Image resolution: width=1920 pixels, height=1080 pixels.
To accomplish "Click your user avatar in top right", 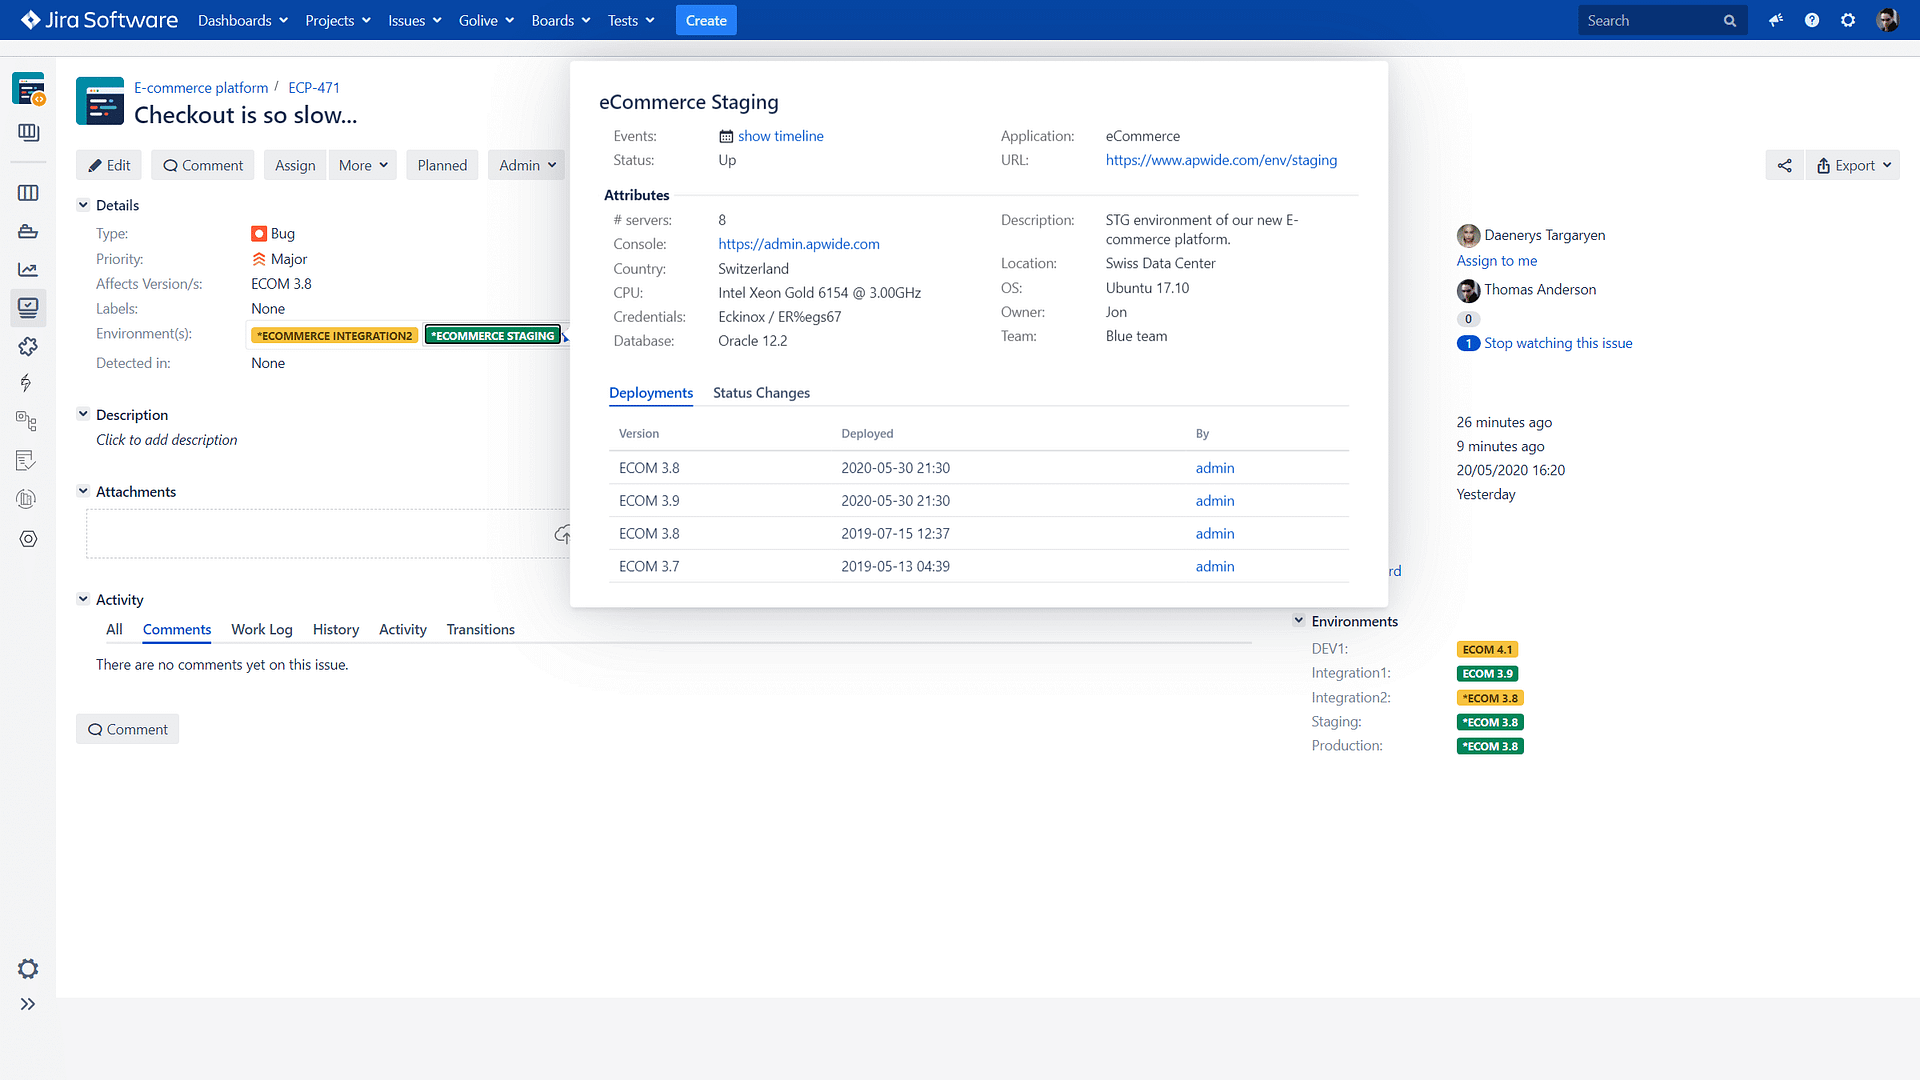I will click(1889, 20).
